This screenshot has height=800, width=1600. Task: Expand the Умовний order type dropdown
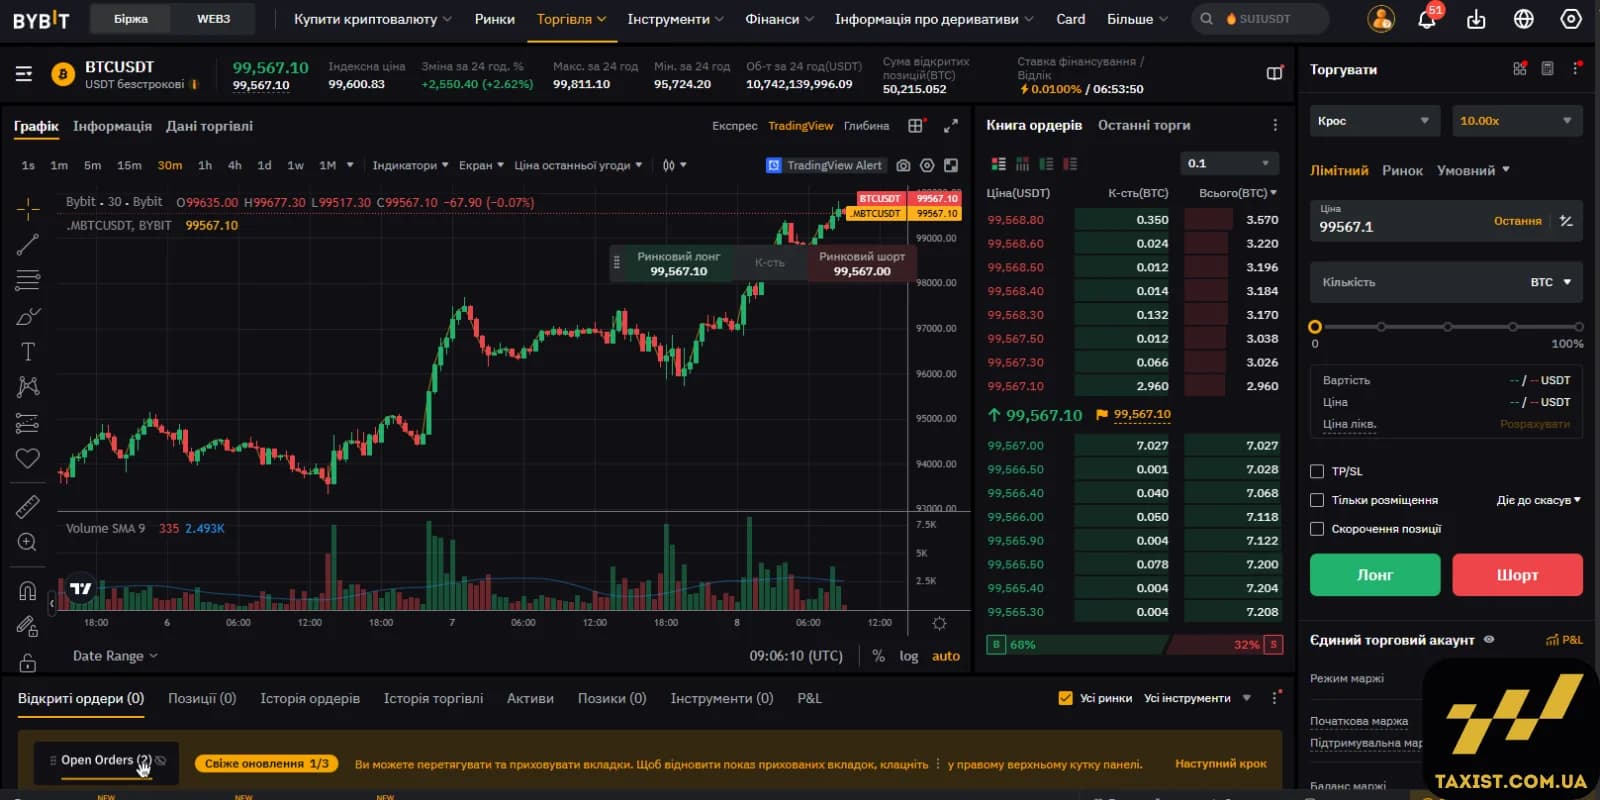[x=1473, y=170]
